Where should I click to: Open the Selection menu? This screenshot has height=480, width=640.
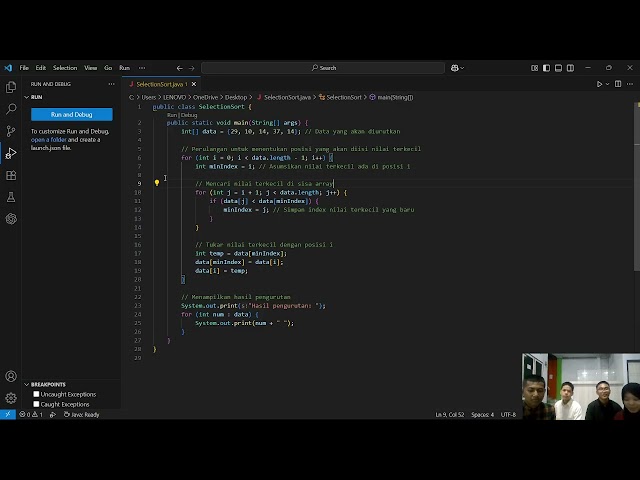[x=65, y=68]
